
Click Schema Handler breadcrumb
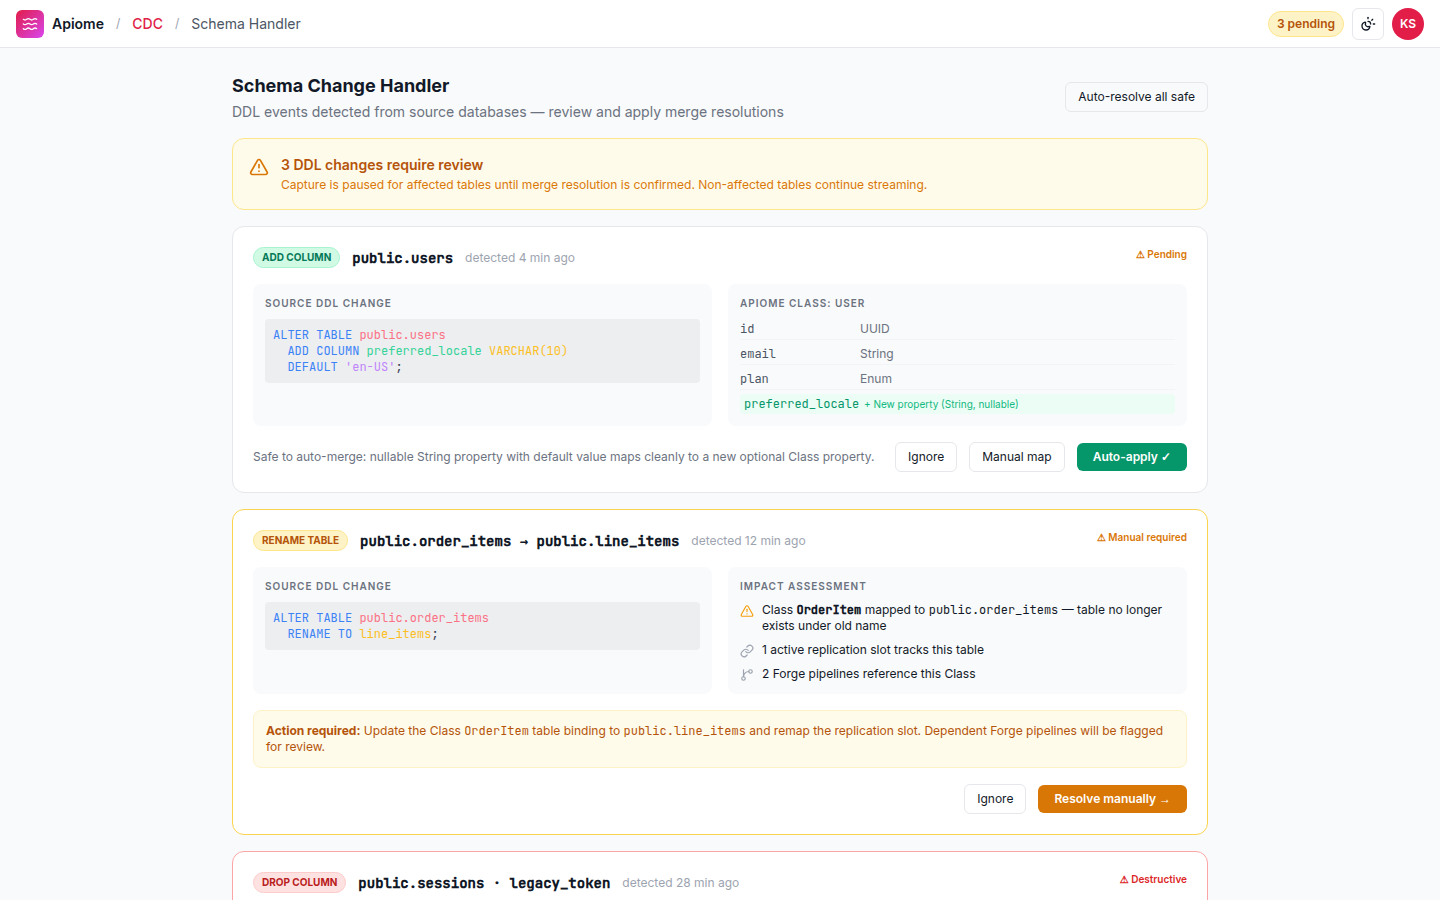[246, 24]
